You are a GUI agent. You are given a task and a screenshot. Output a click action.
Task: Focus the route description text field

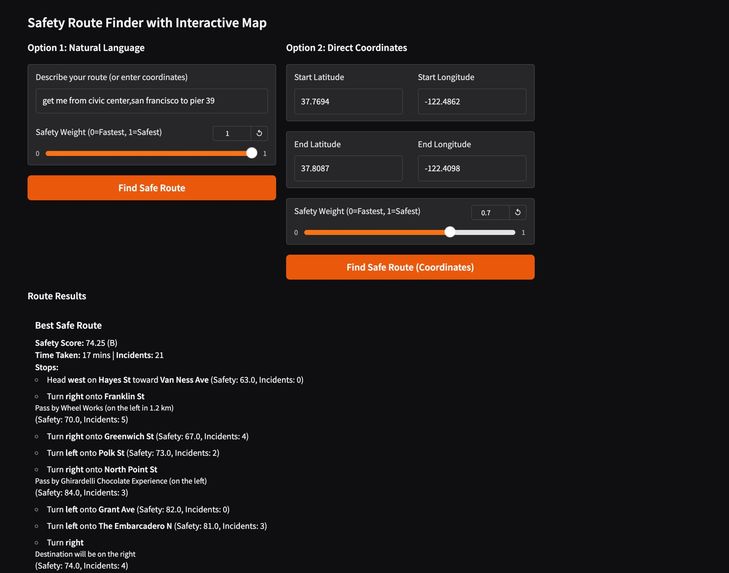point(152,101)
